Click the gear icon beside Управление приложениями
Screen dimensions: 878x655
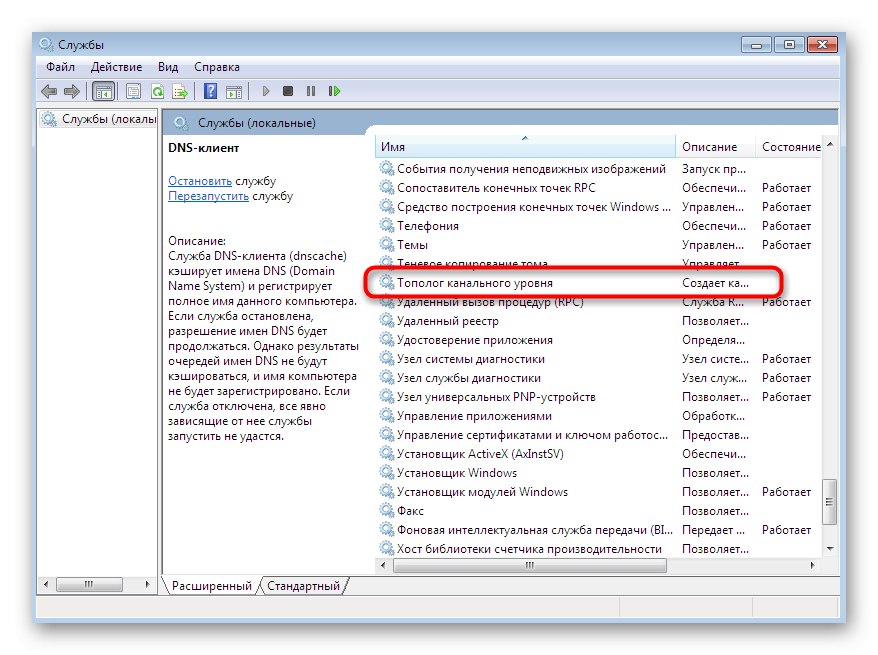coord(386,415)
